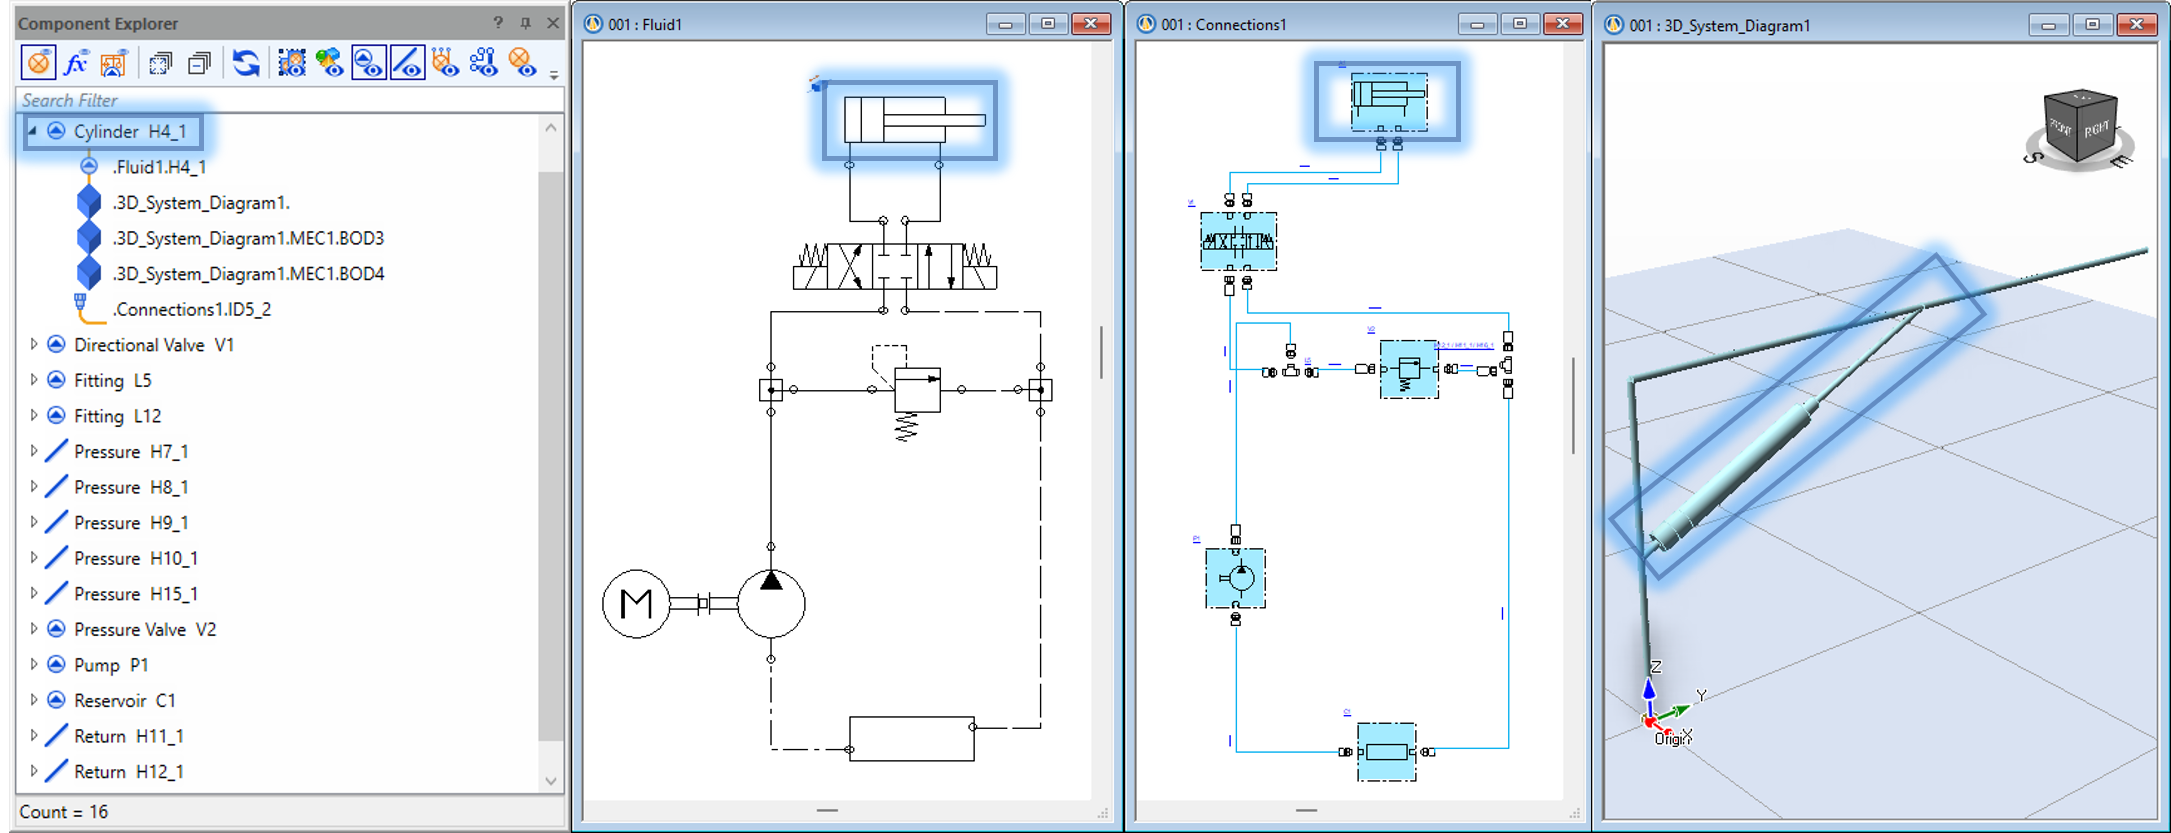Image resolution: width=2171 pixels, height=833 pixels.
Task: Click the Component Explorer vertical scrollbar
Action: click(550, 450)
